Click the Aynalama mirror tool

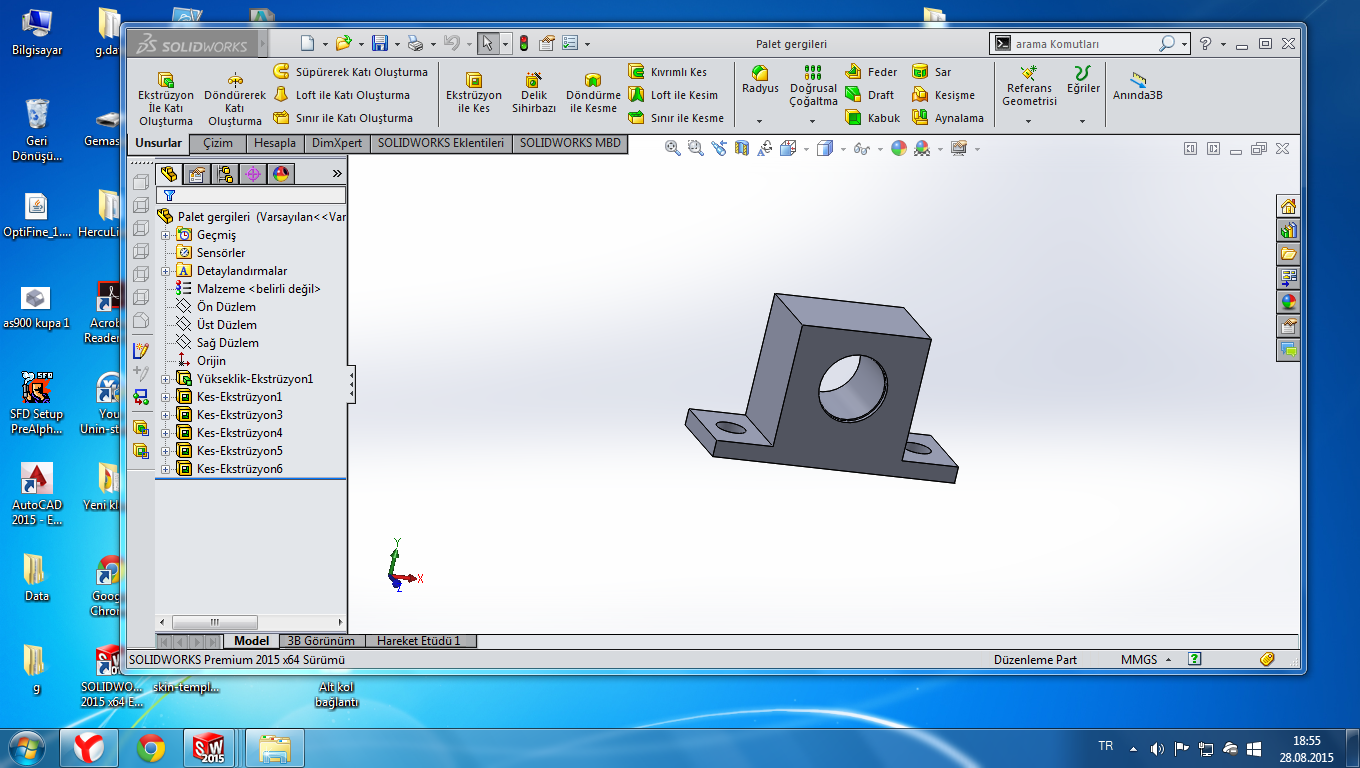click(948, 118)
